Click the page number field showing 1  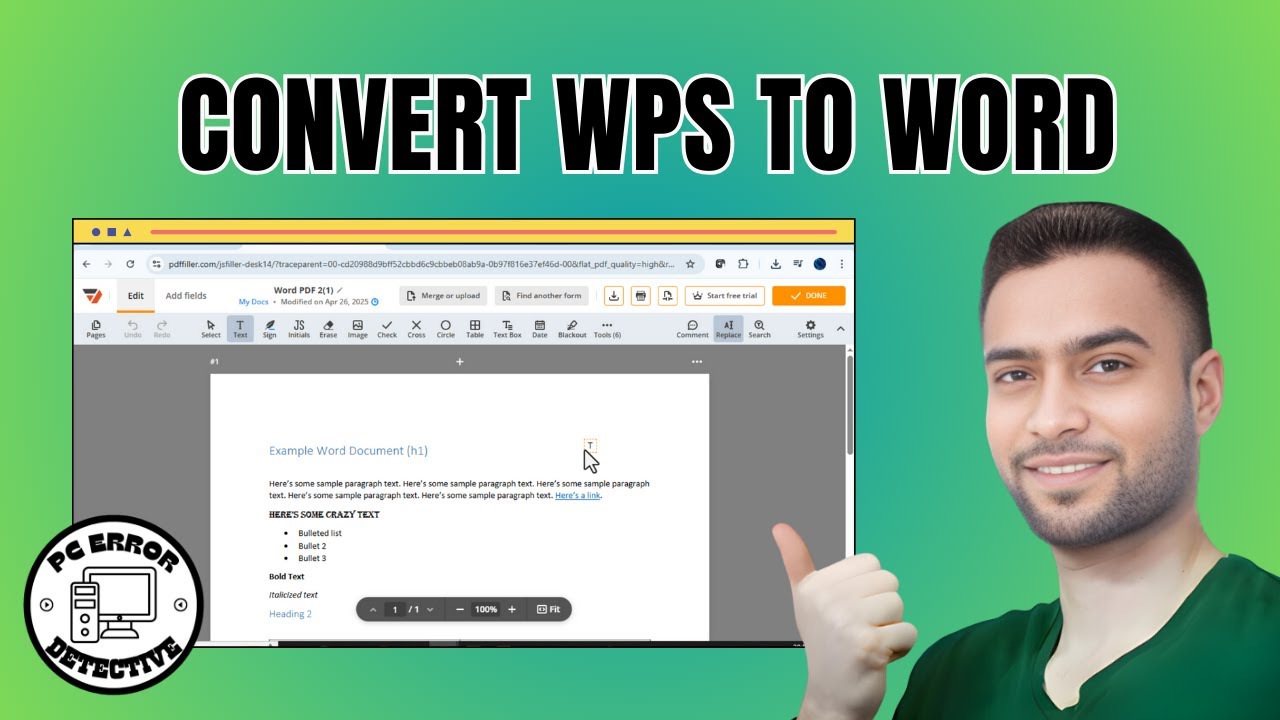pyautogui.click(x=395, y=609)
